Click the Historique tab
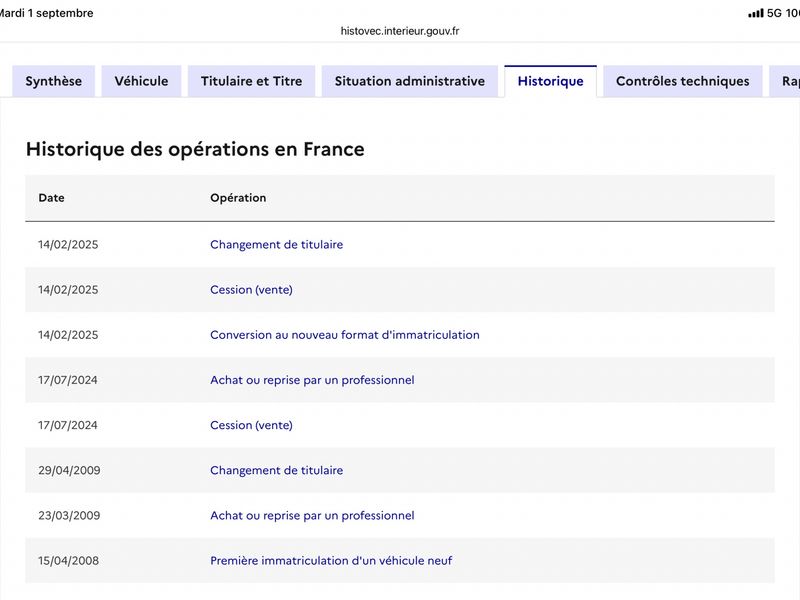800x600 pixels. 551,81
